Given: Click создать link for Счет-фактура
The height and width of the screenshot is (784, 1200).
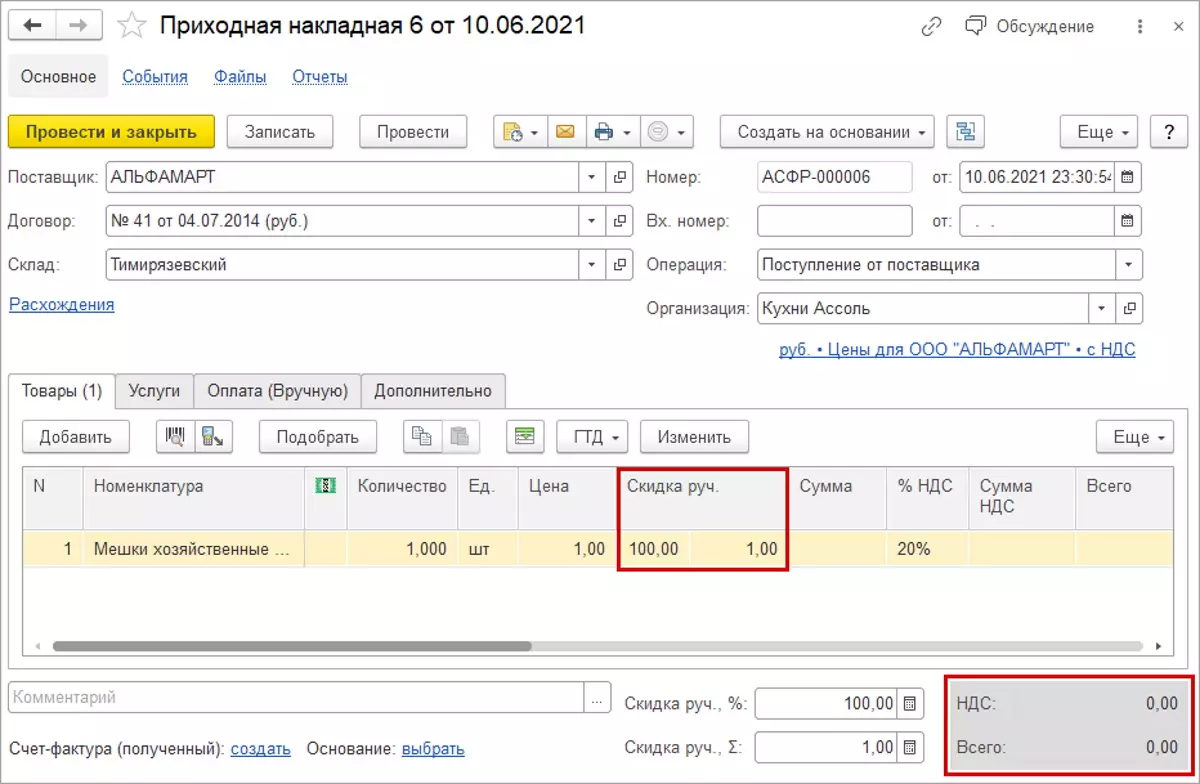Looking at the screenshot, I should (260, 748).
